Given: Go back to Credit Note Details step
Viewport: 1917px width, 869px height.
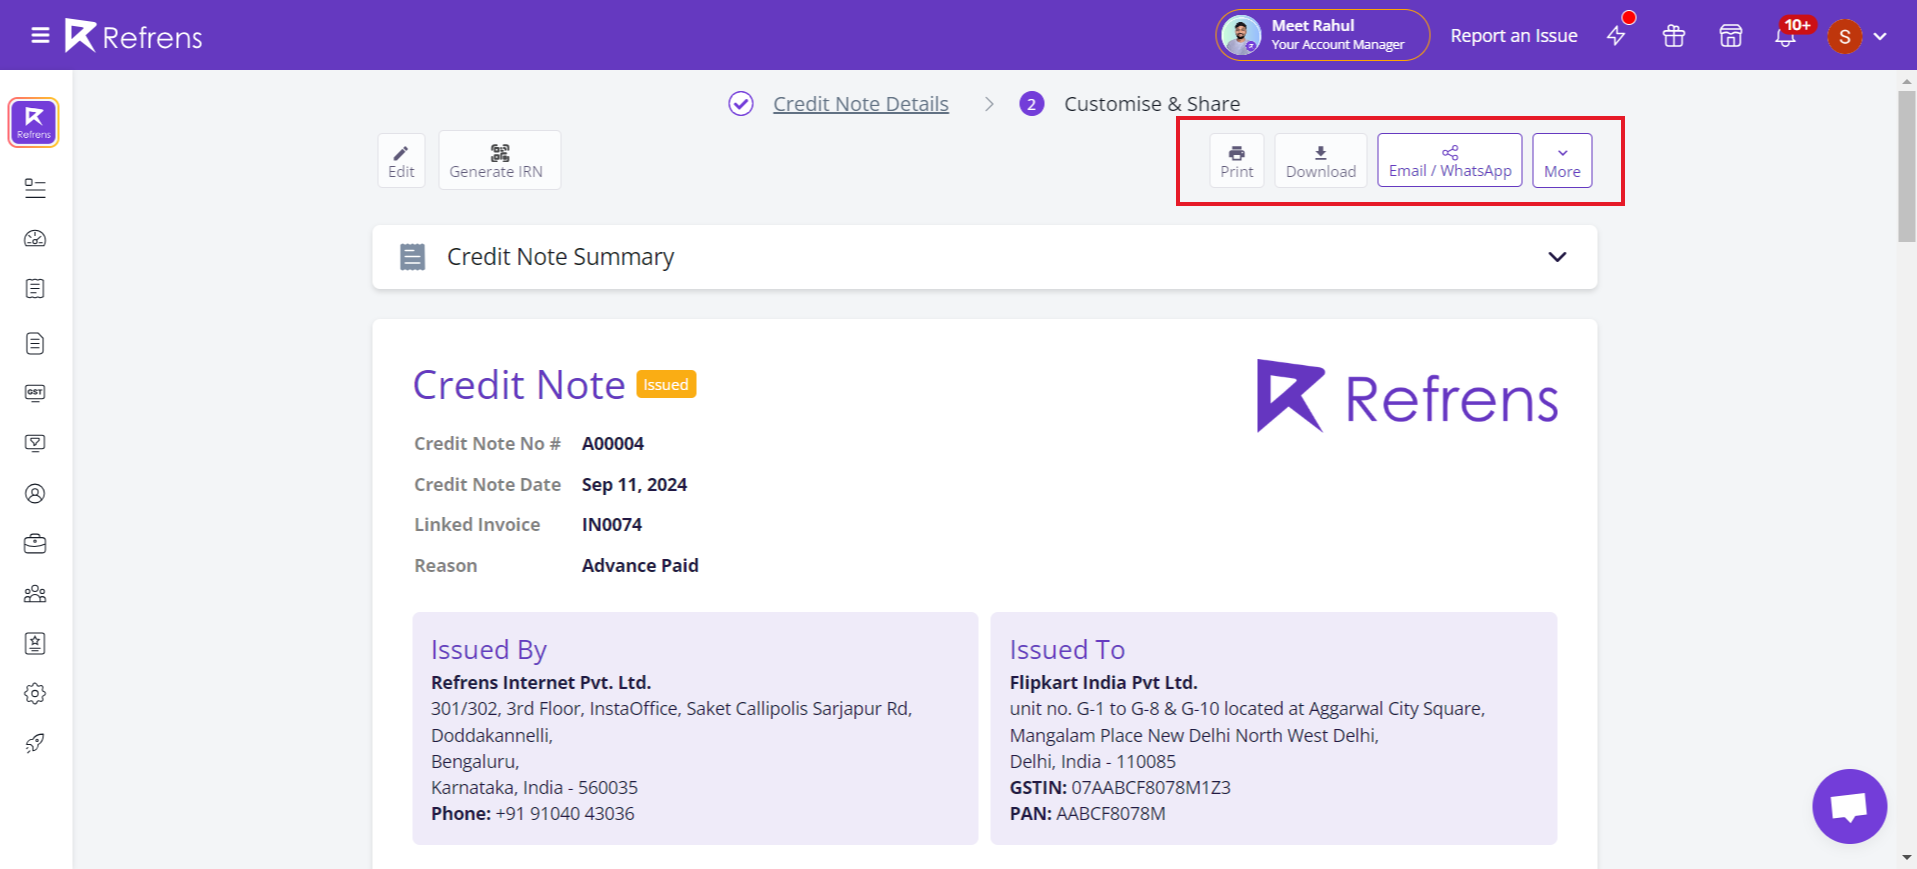Looking at the screenshot, I should click(861, 104).
